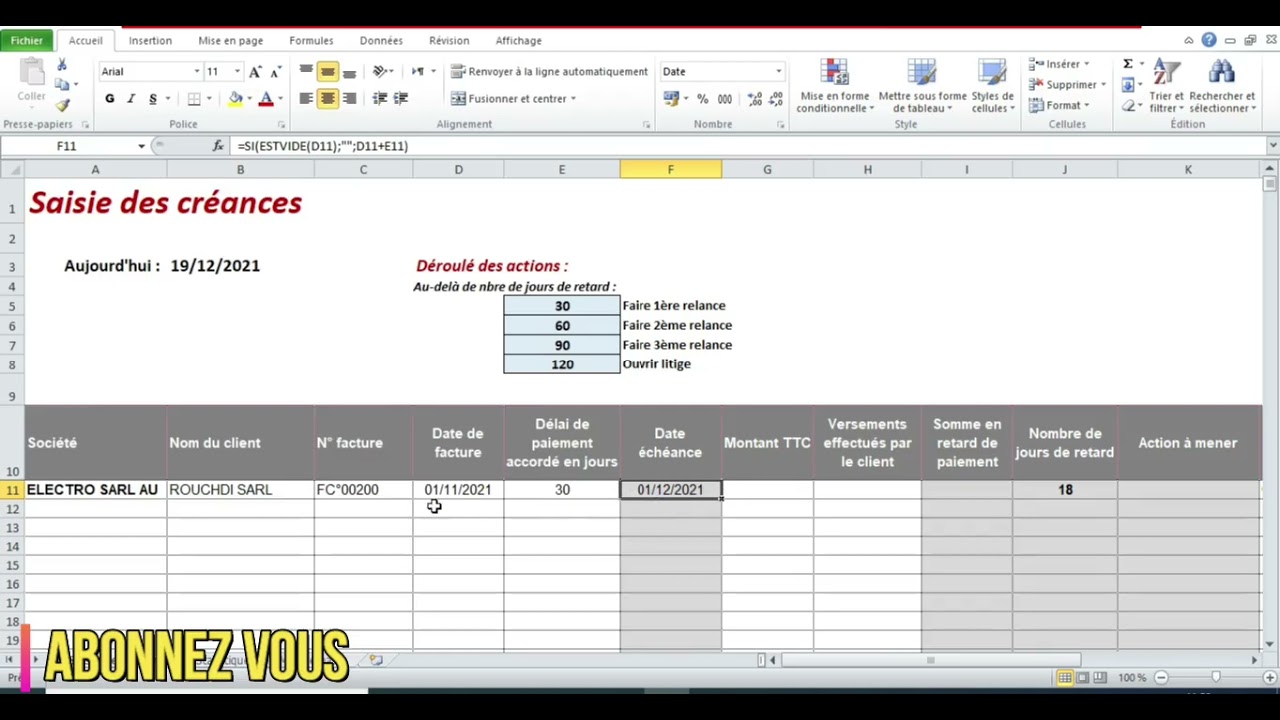Switch to the Insertion tab

point(150,41)
